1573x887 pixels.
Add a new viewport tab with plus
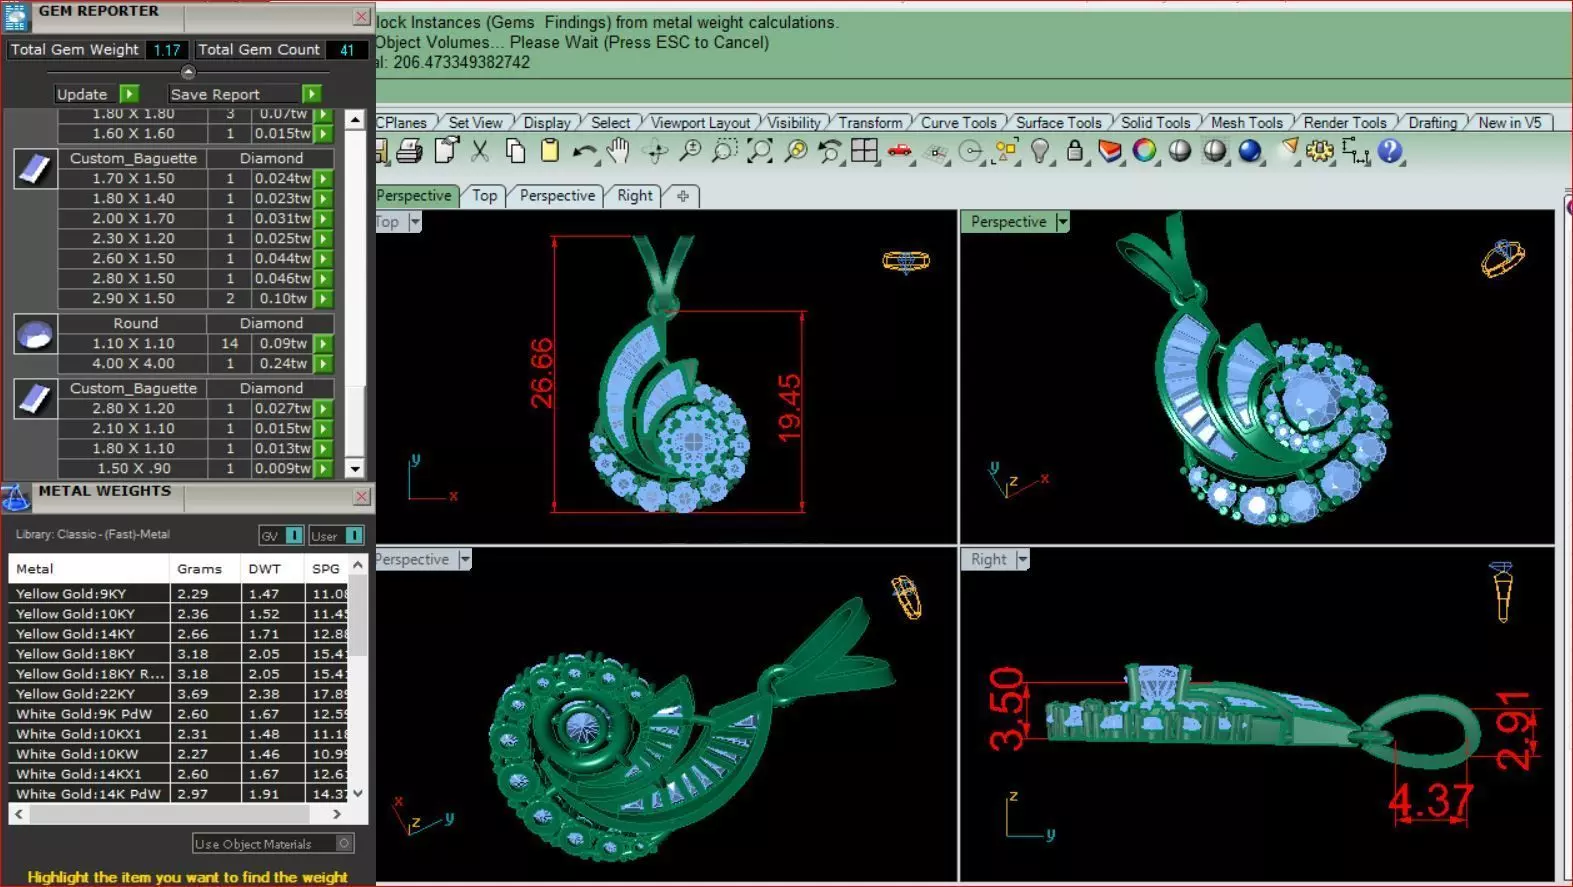pos(683,196)
